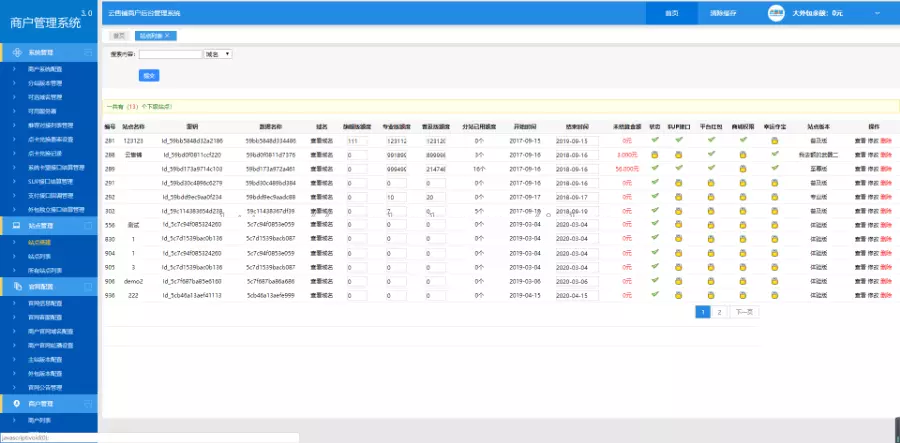Viewport: 900px width, 443px height.
Task: Click secret key Id_5cb46a13aef41113
Action: click(192, 296)
